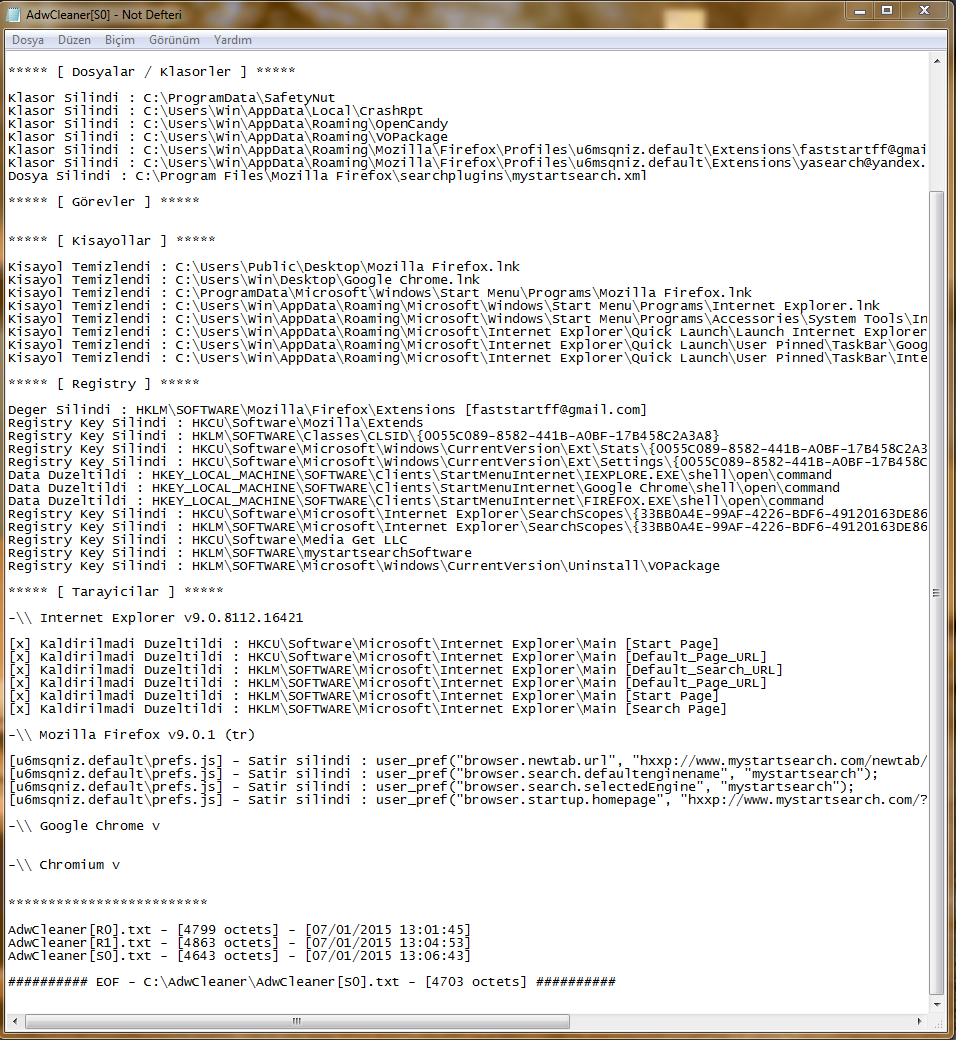Click the Notepad icon in title bar
Image resolution: width=956 pixels, height=1040 pixels.
point(13,15)
